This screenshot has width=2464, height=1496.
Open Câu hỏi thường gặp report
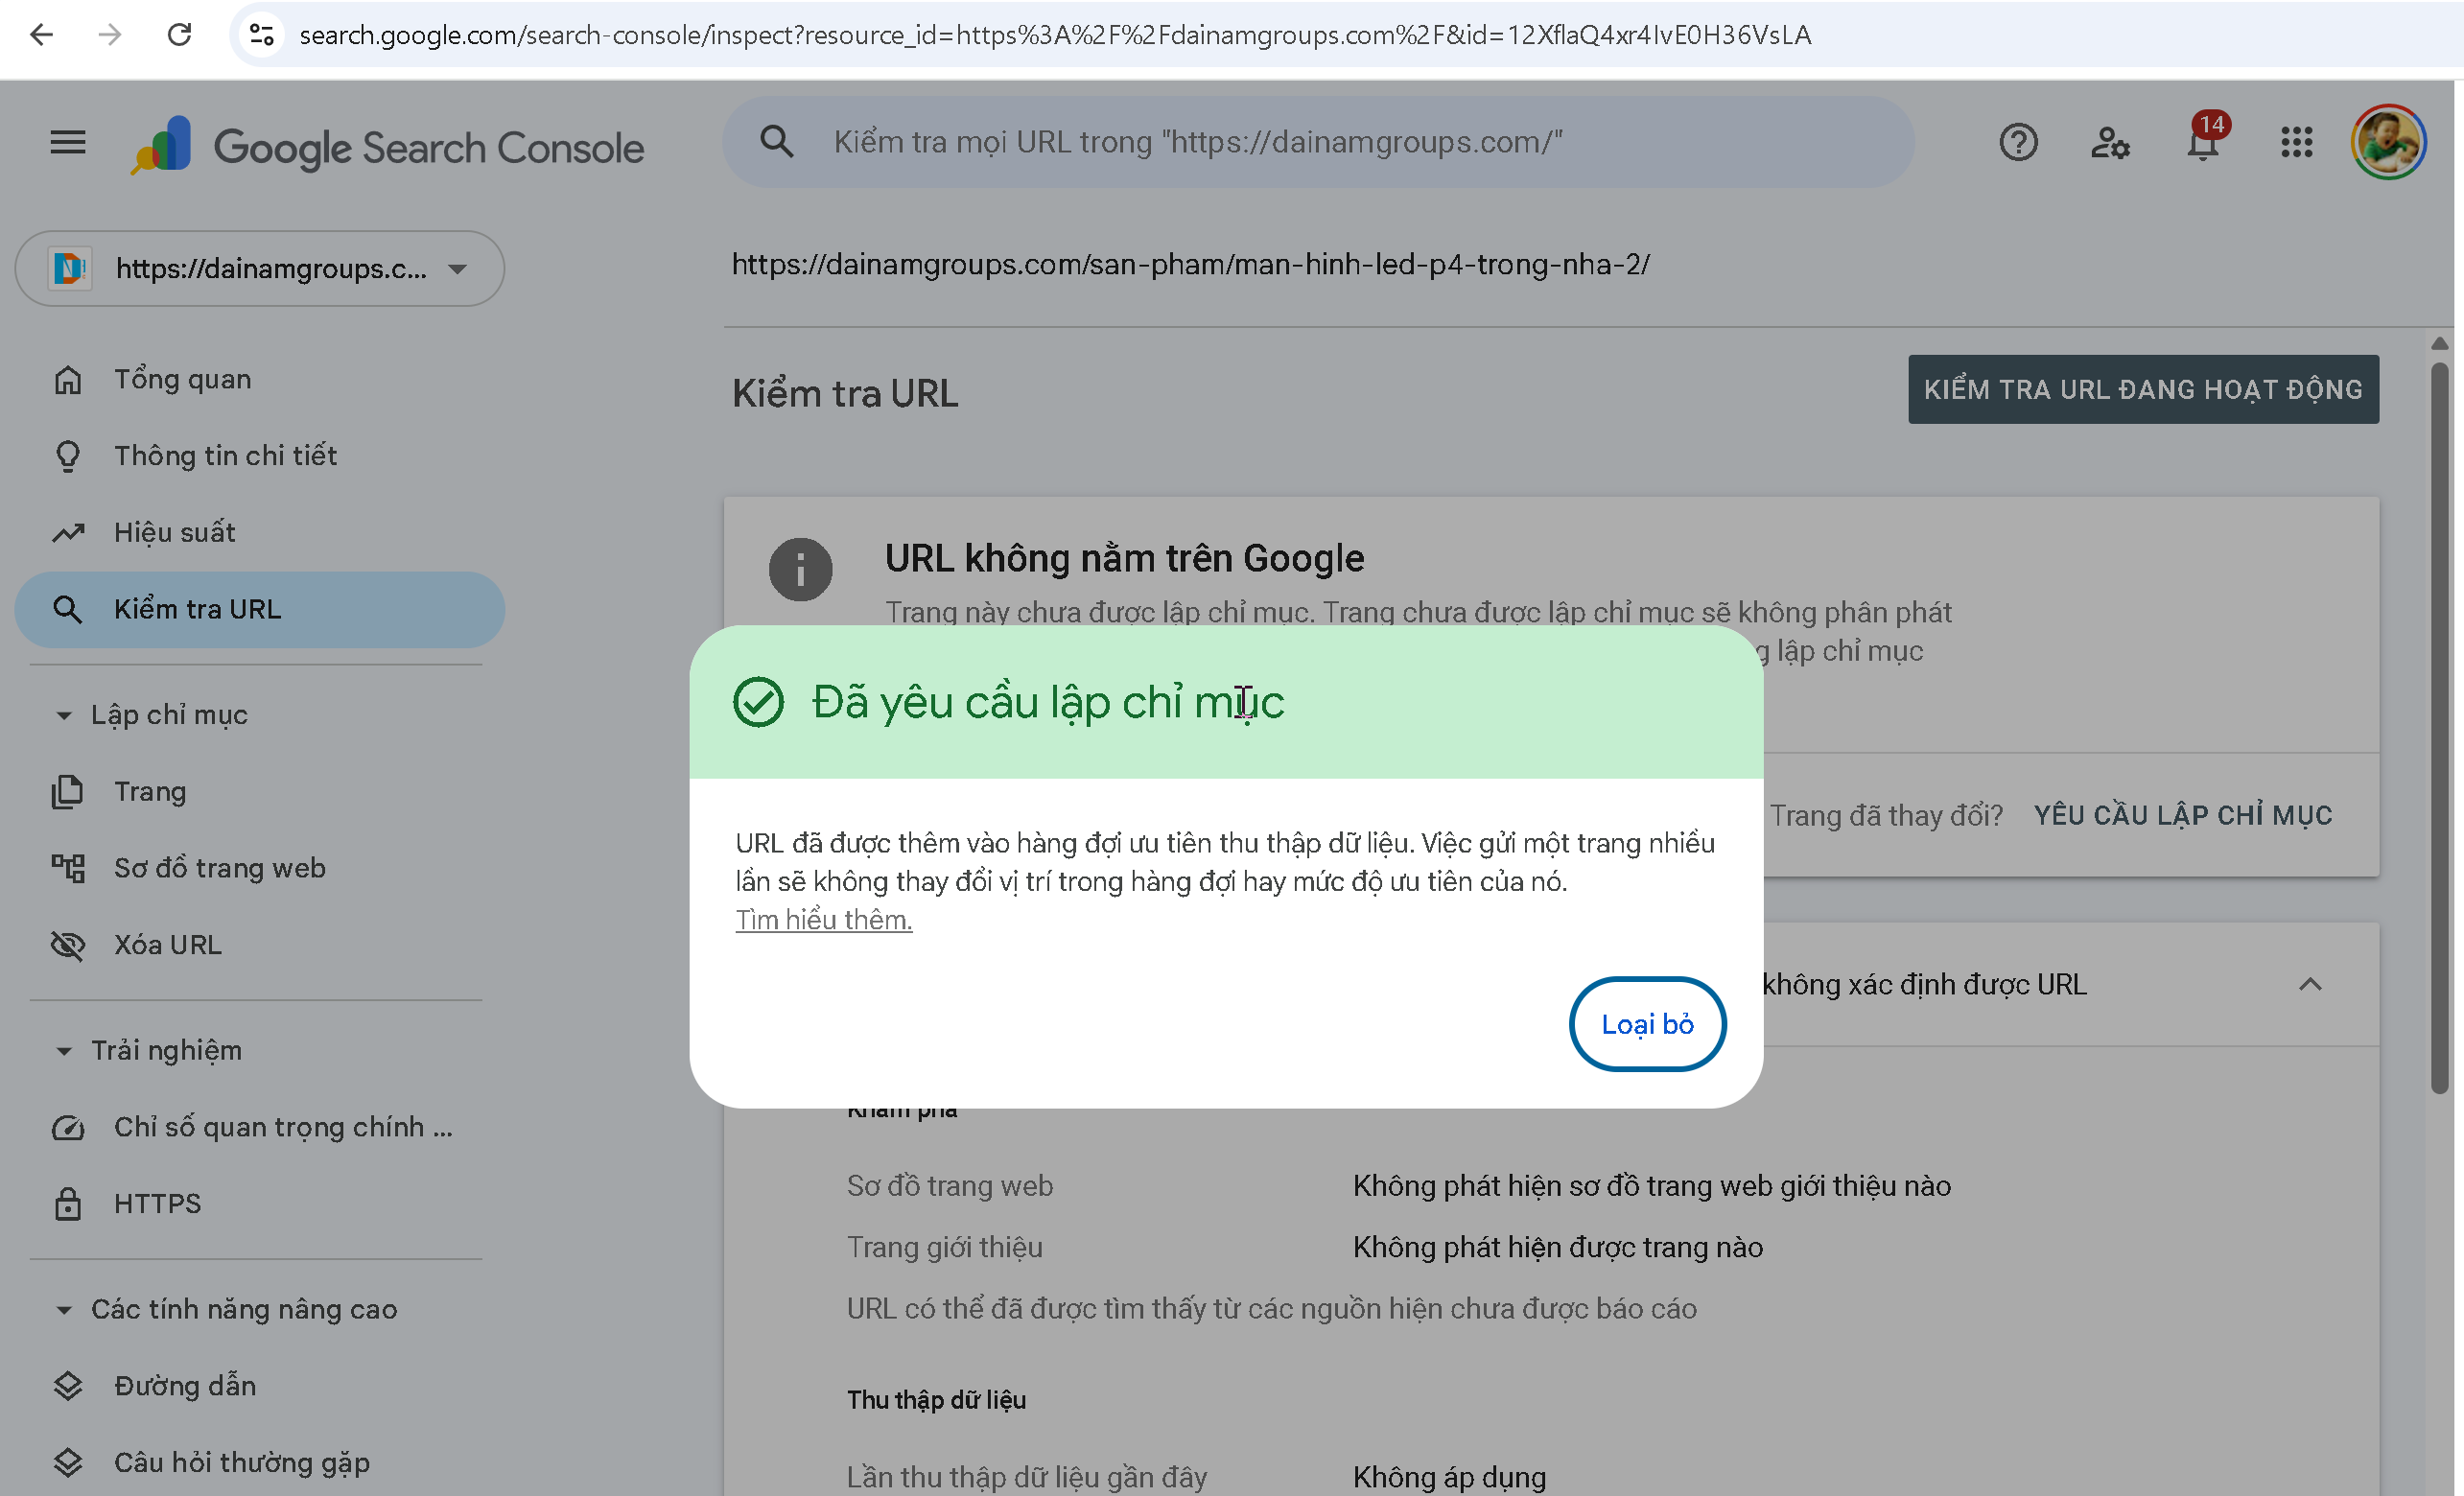(259, 1462)
